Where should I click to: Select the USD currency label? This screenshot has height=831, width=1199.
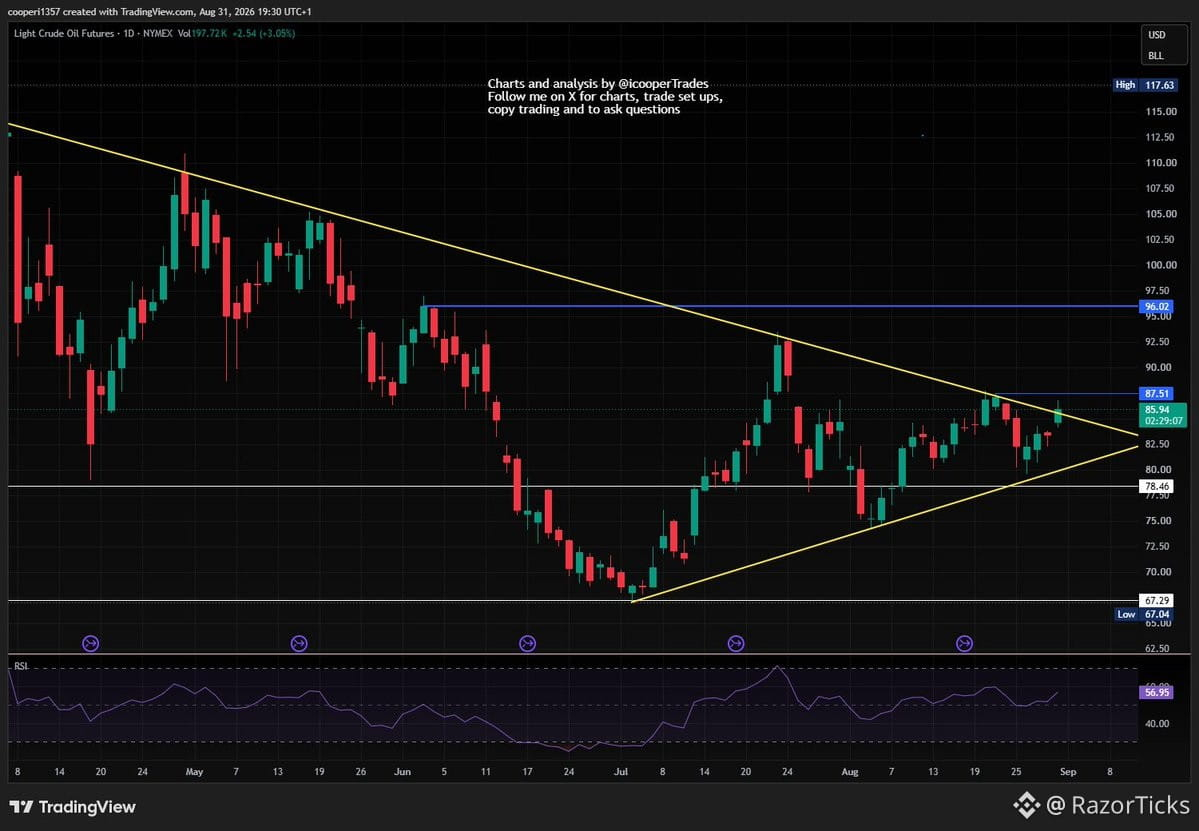point(1156,35)
